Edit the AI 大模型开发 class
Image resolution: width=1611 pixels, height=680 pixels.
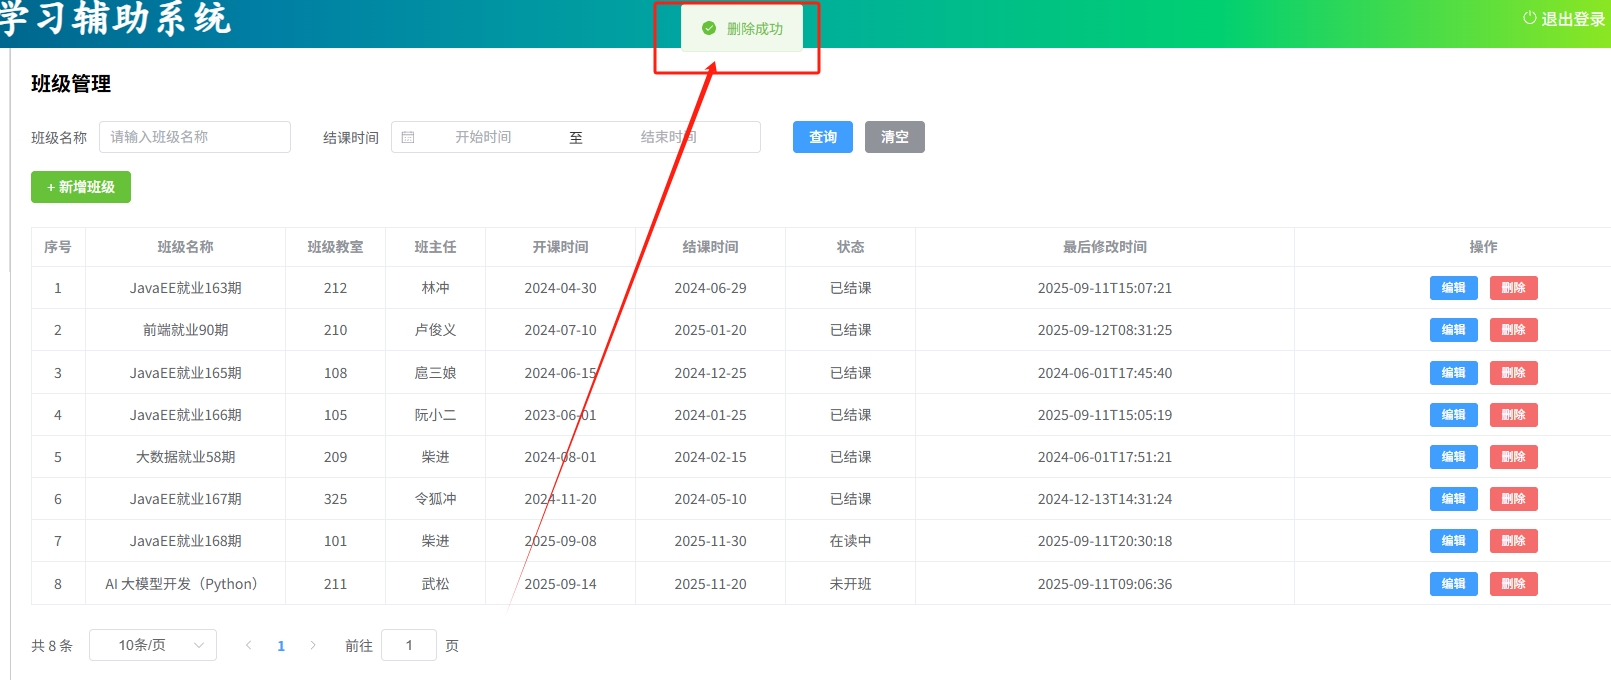point(1454,584)
